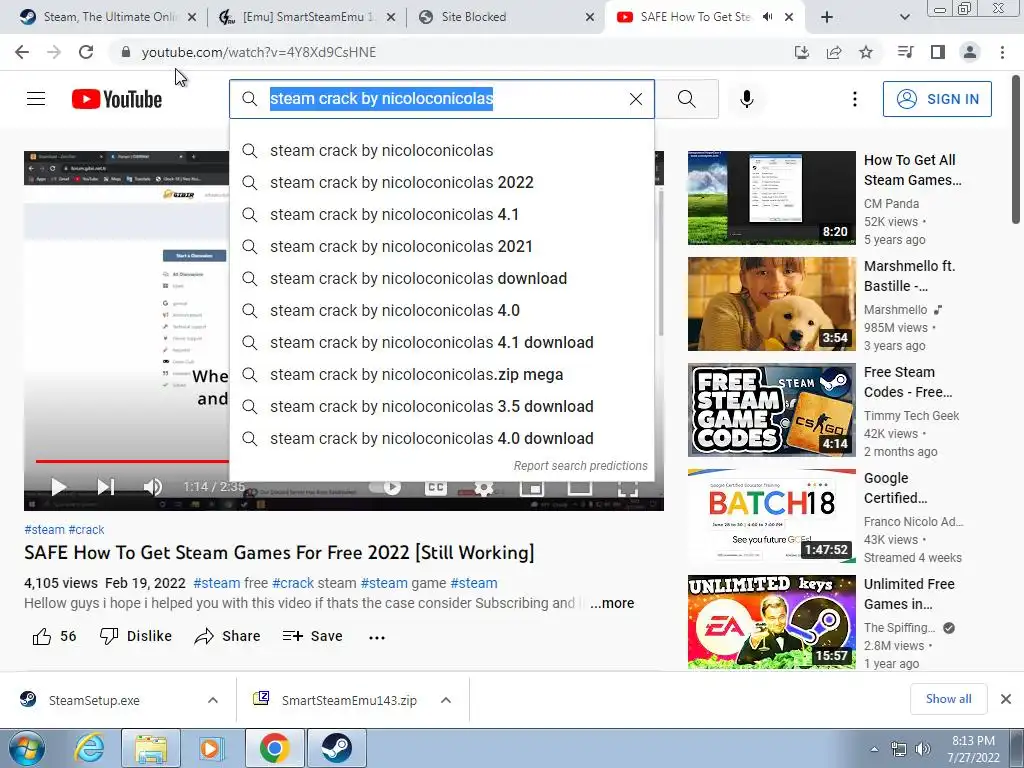Switch to the Steam, The Ultimate tab
Image resolution: width=1024 pixels, height=768 pixels.
tap(108, 17)
